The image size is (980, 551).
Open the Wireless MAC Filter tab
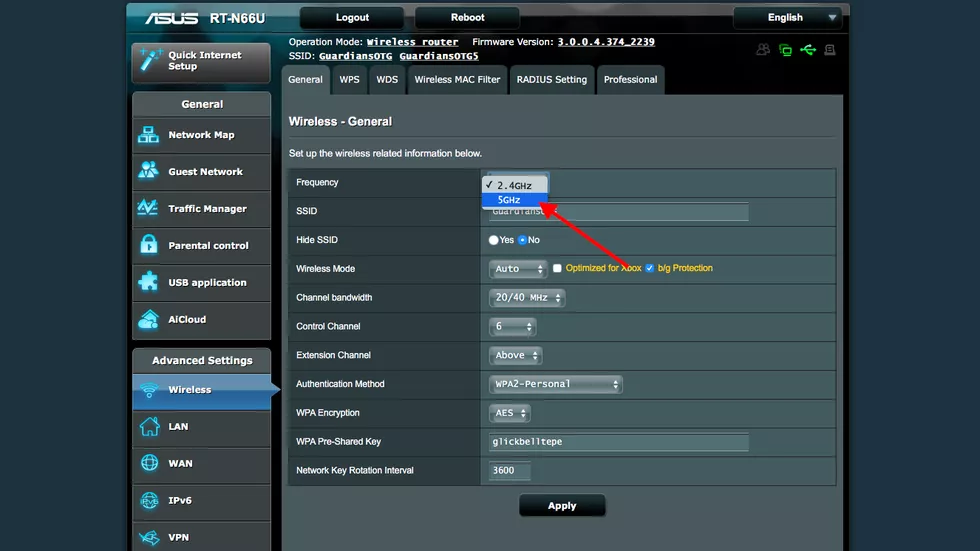[457, 80]
